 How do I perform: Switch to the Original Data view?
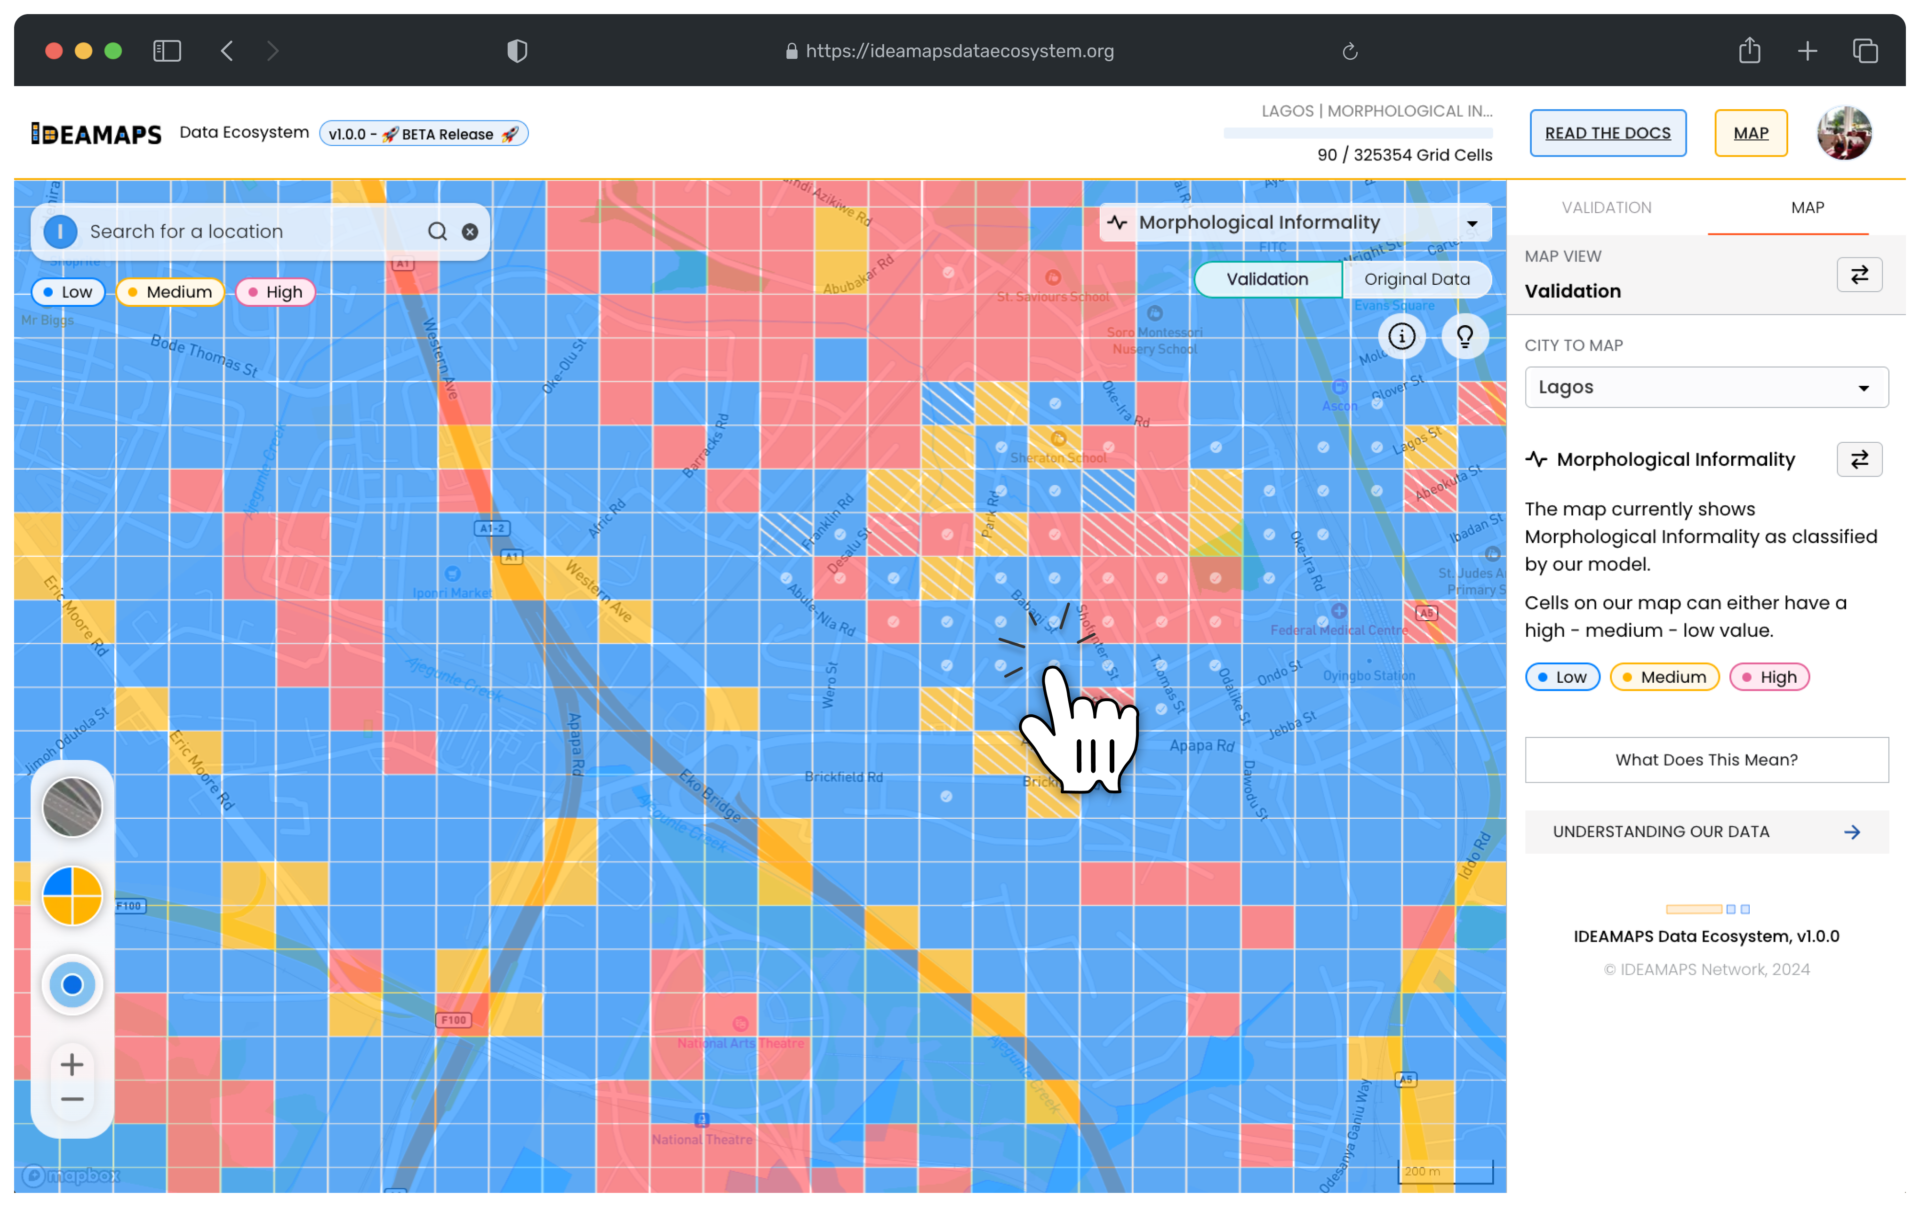[x=1415, y=278]
